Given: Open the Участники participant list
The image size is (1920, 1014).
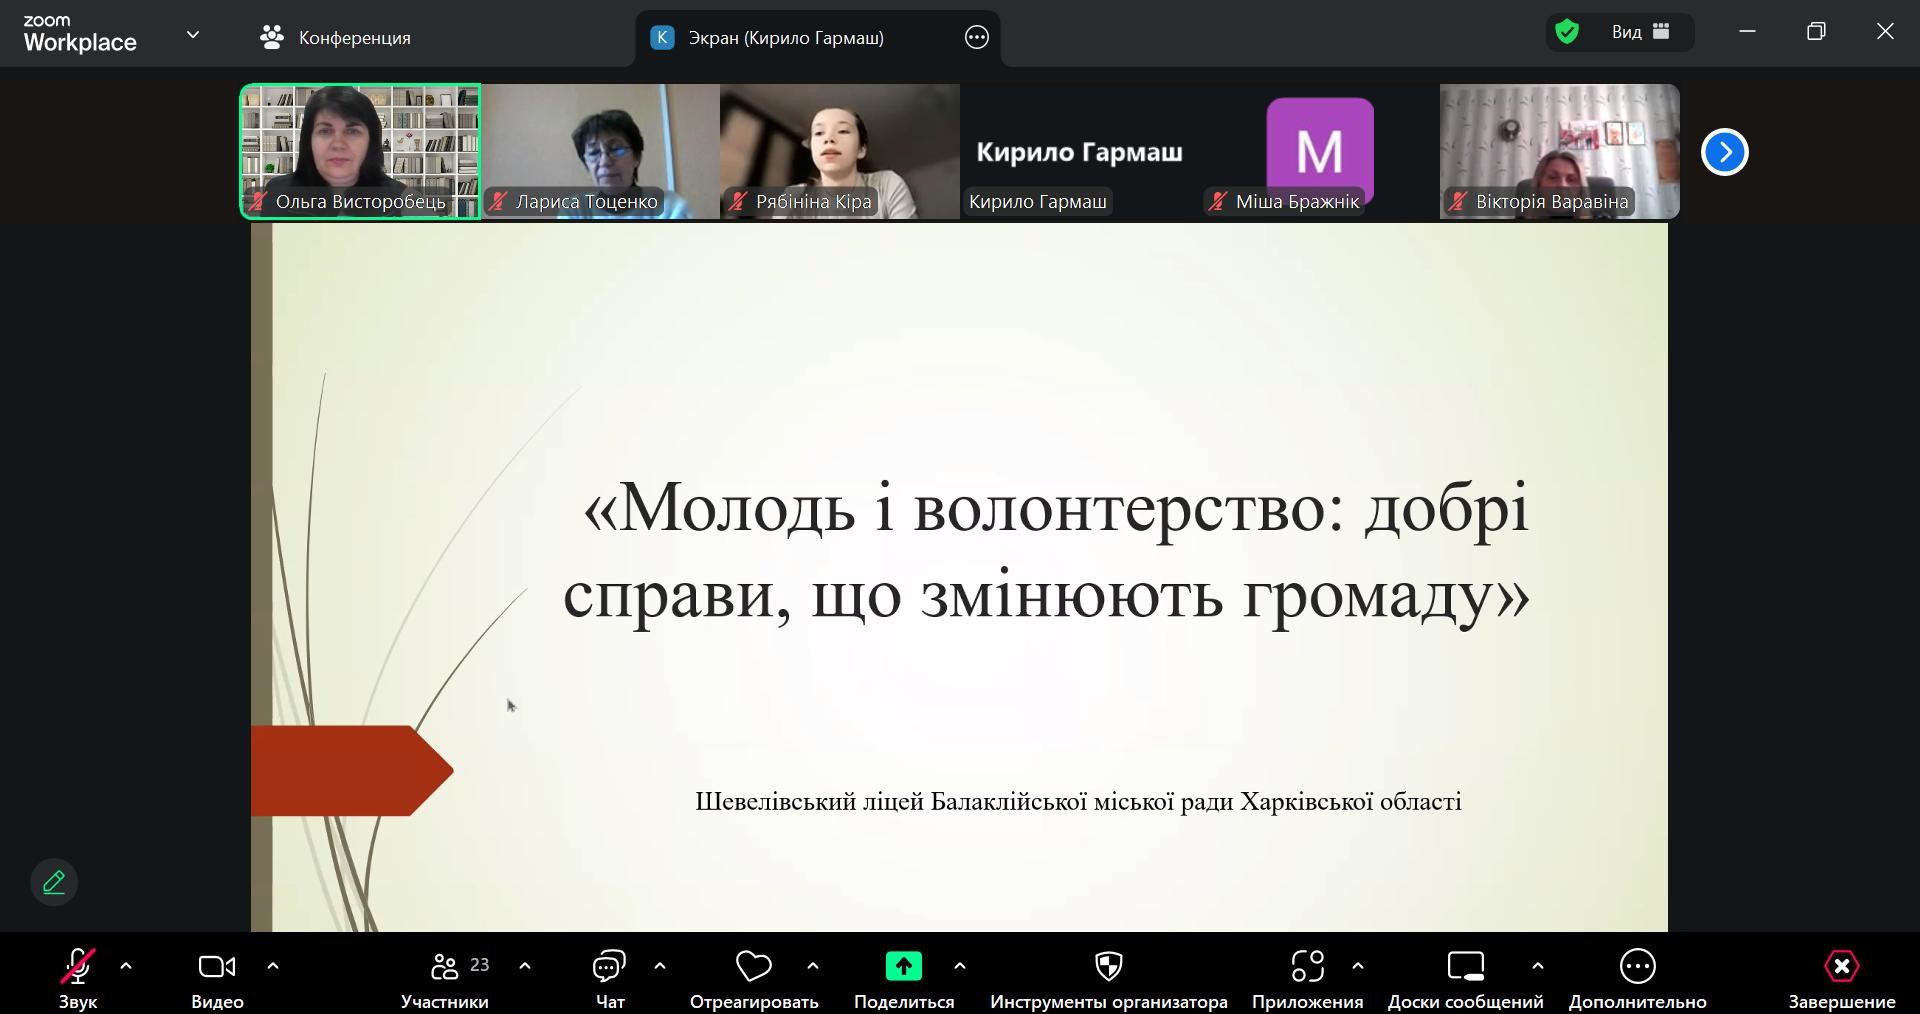Looking at the screenshot, I should (446, 965).
